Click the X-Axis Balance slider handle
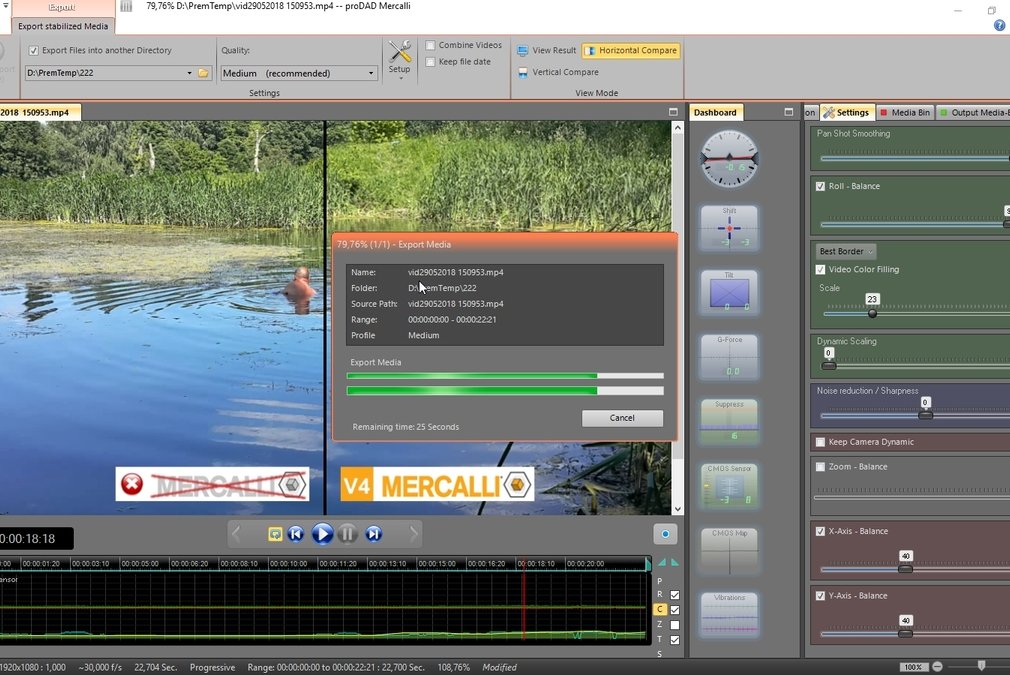The height and width of the screenshot is (675, 1010). [905, 568]
